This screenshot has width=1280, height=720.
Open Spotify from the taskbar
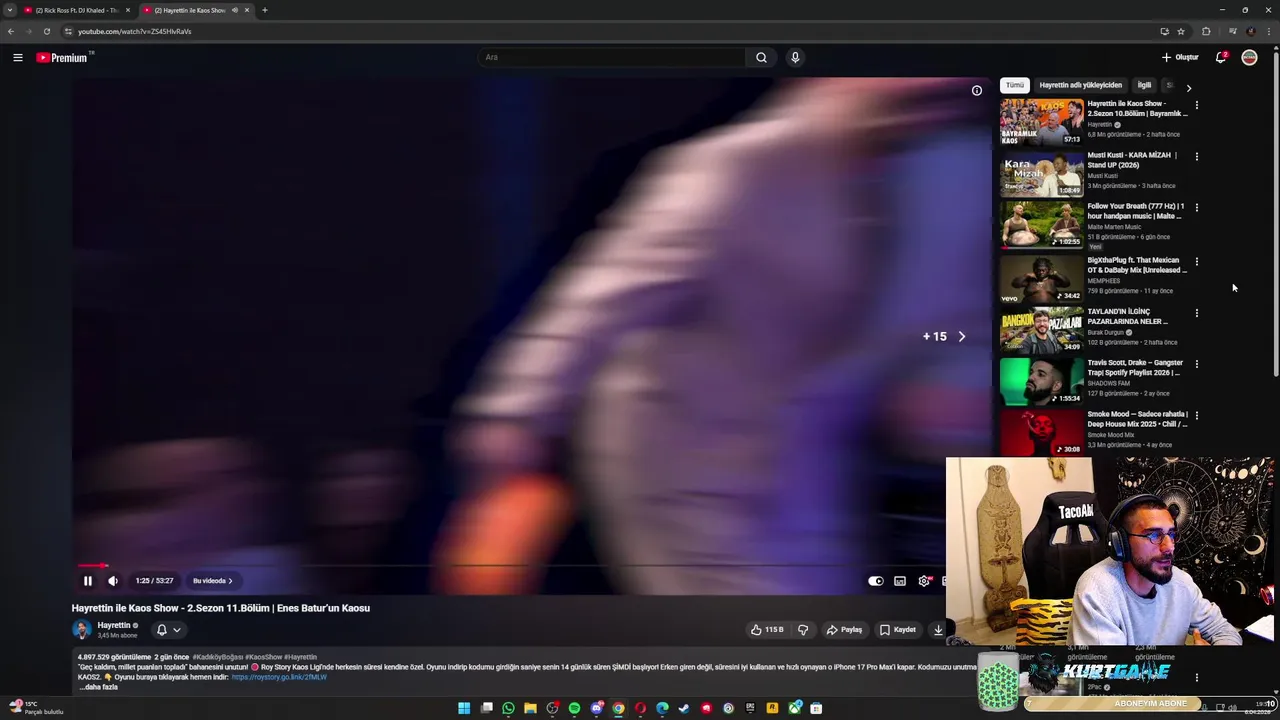point(574,708)
